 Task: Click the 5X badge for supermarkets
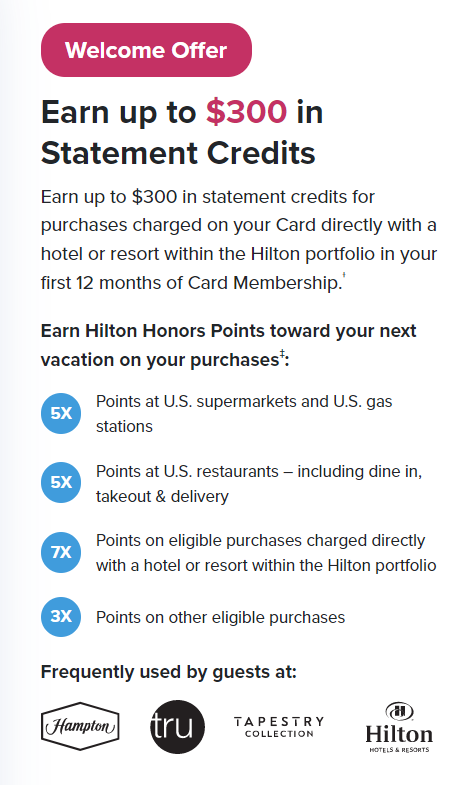(61, 414)
